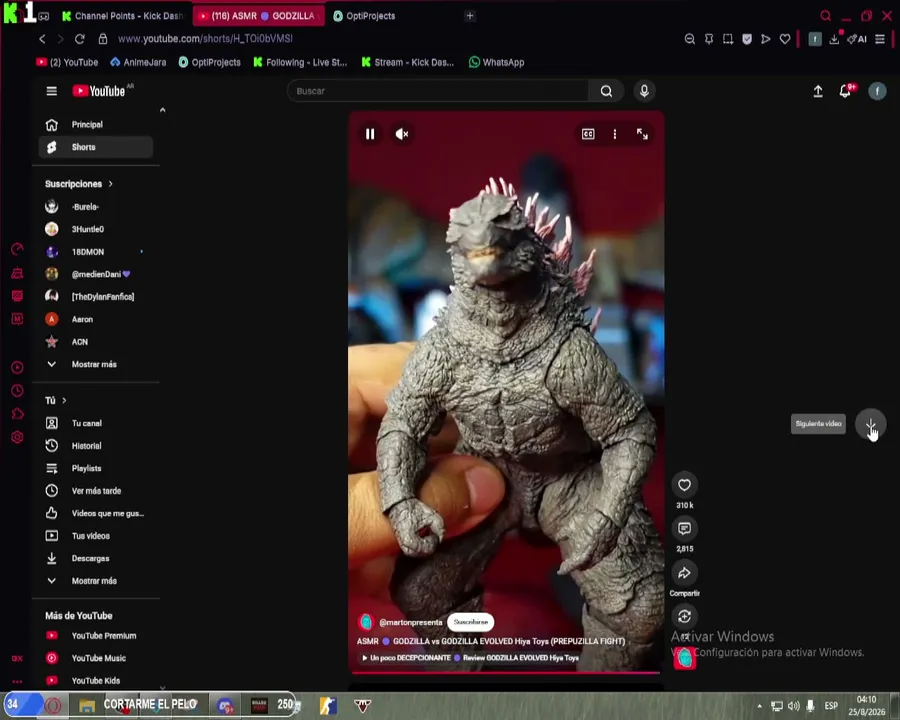The width and height of the screenshot is (900, 720).
Task: Open the Opera sidebar settings gear
Action: click(17, 438)
